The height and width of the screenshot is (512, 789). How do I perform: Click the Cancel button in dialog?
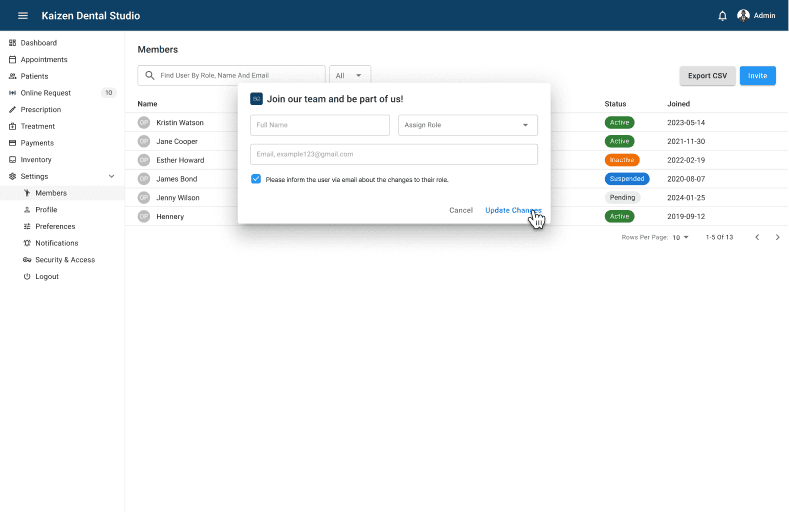click(461, 210)
